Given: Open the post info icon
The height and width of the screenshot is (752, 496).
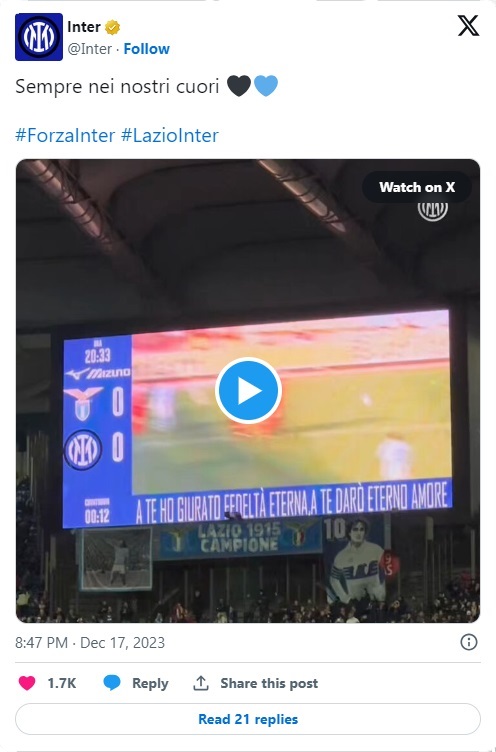Looking at the screenshot, I should (x=469, y=642).
